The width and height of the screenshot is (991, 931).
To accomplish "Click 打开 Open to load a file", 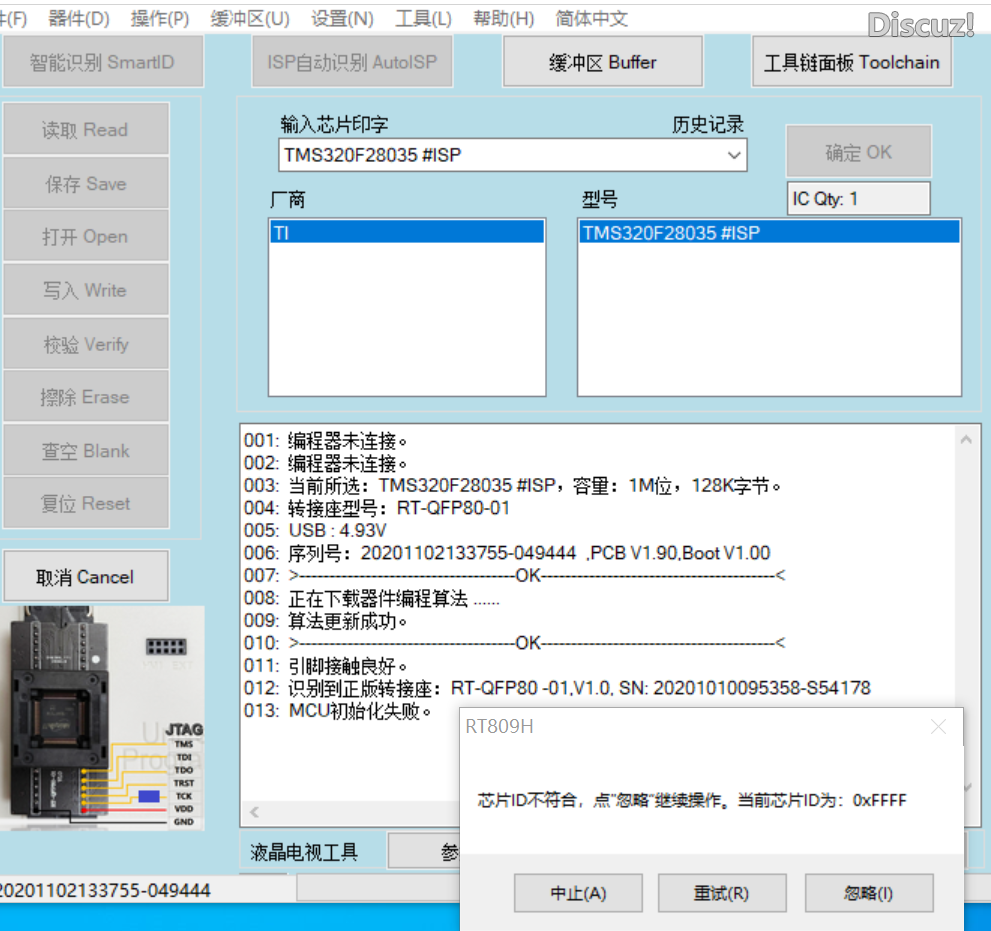I will click(85, 236).
